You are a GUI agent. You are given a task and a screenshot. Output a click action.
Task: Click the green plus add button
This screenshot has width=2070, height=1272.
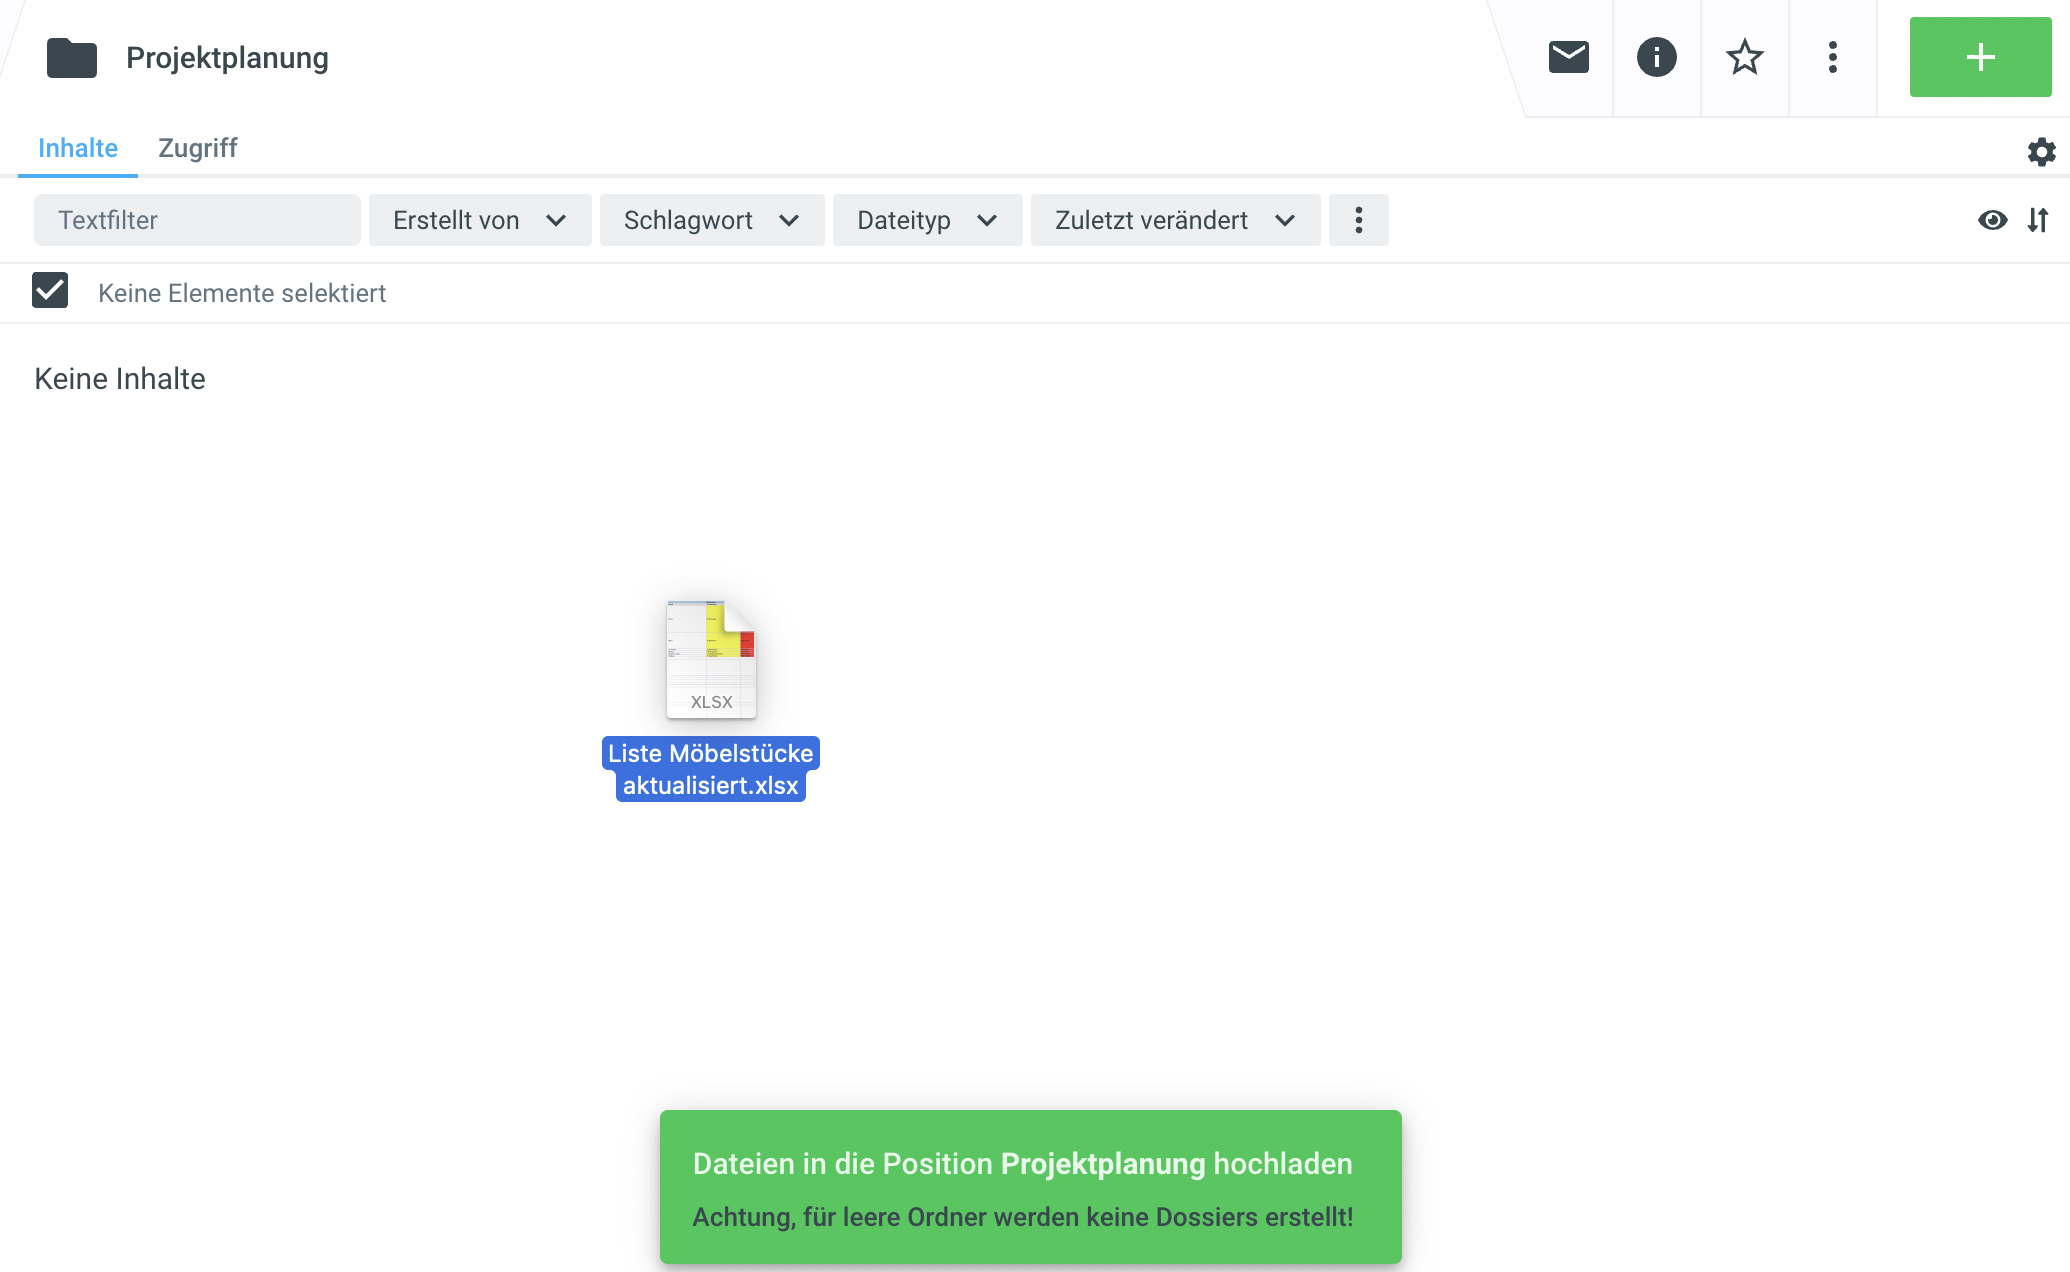point(1980,57)
